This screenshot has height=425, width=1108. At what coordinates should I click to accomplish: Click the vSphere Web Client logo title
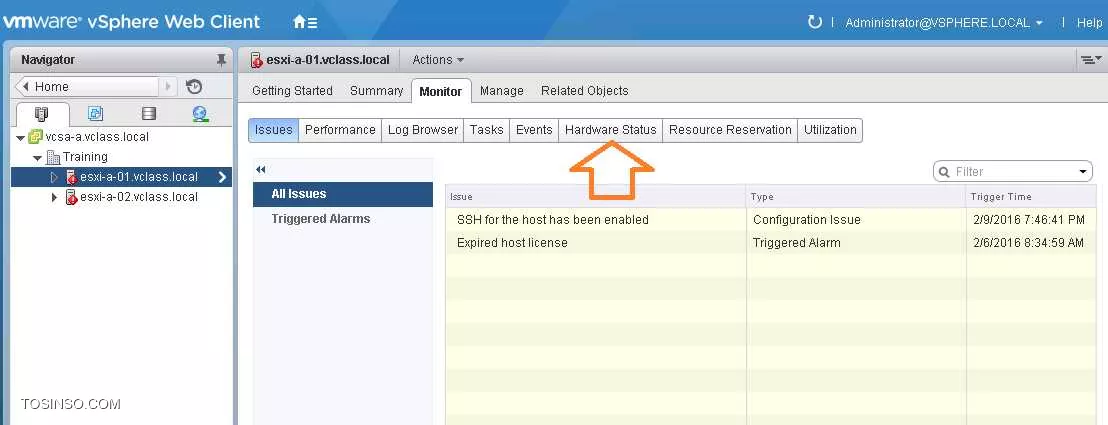click(131, 21)
